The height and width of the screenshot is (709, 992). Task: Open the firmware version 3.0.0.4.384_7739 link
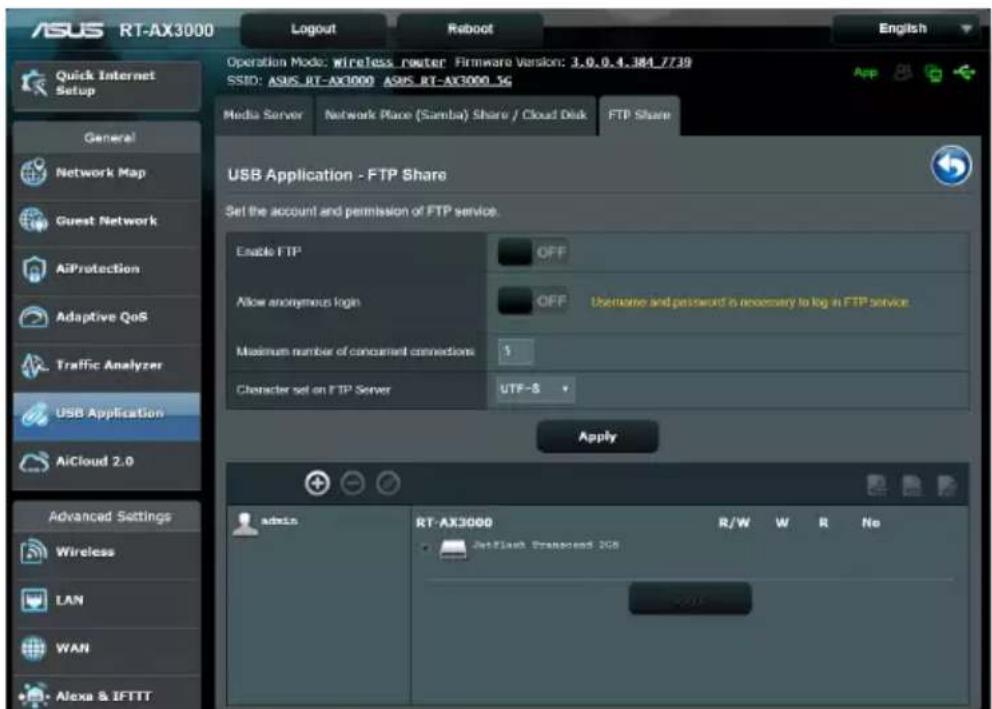[631, 62]
